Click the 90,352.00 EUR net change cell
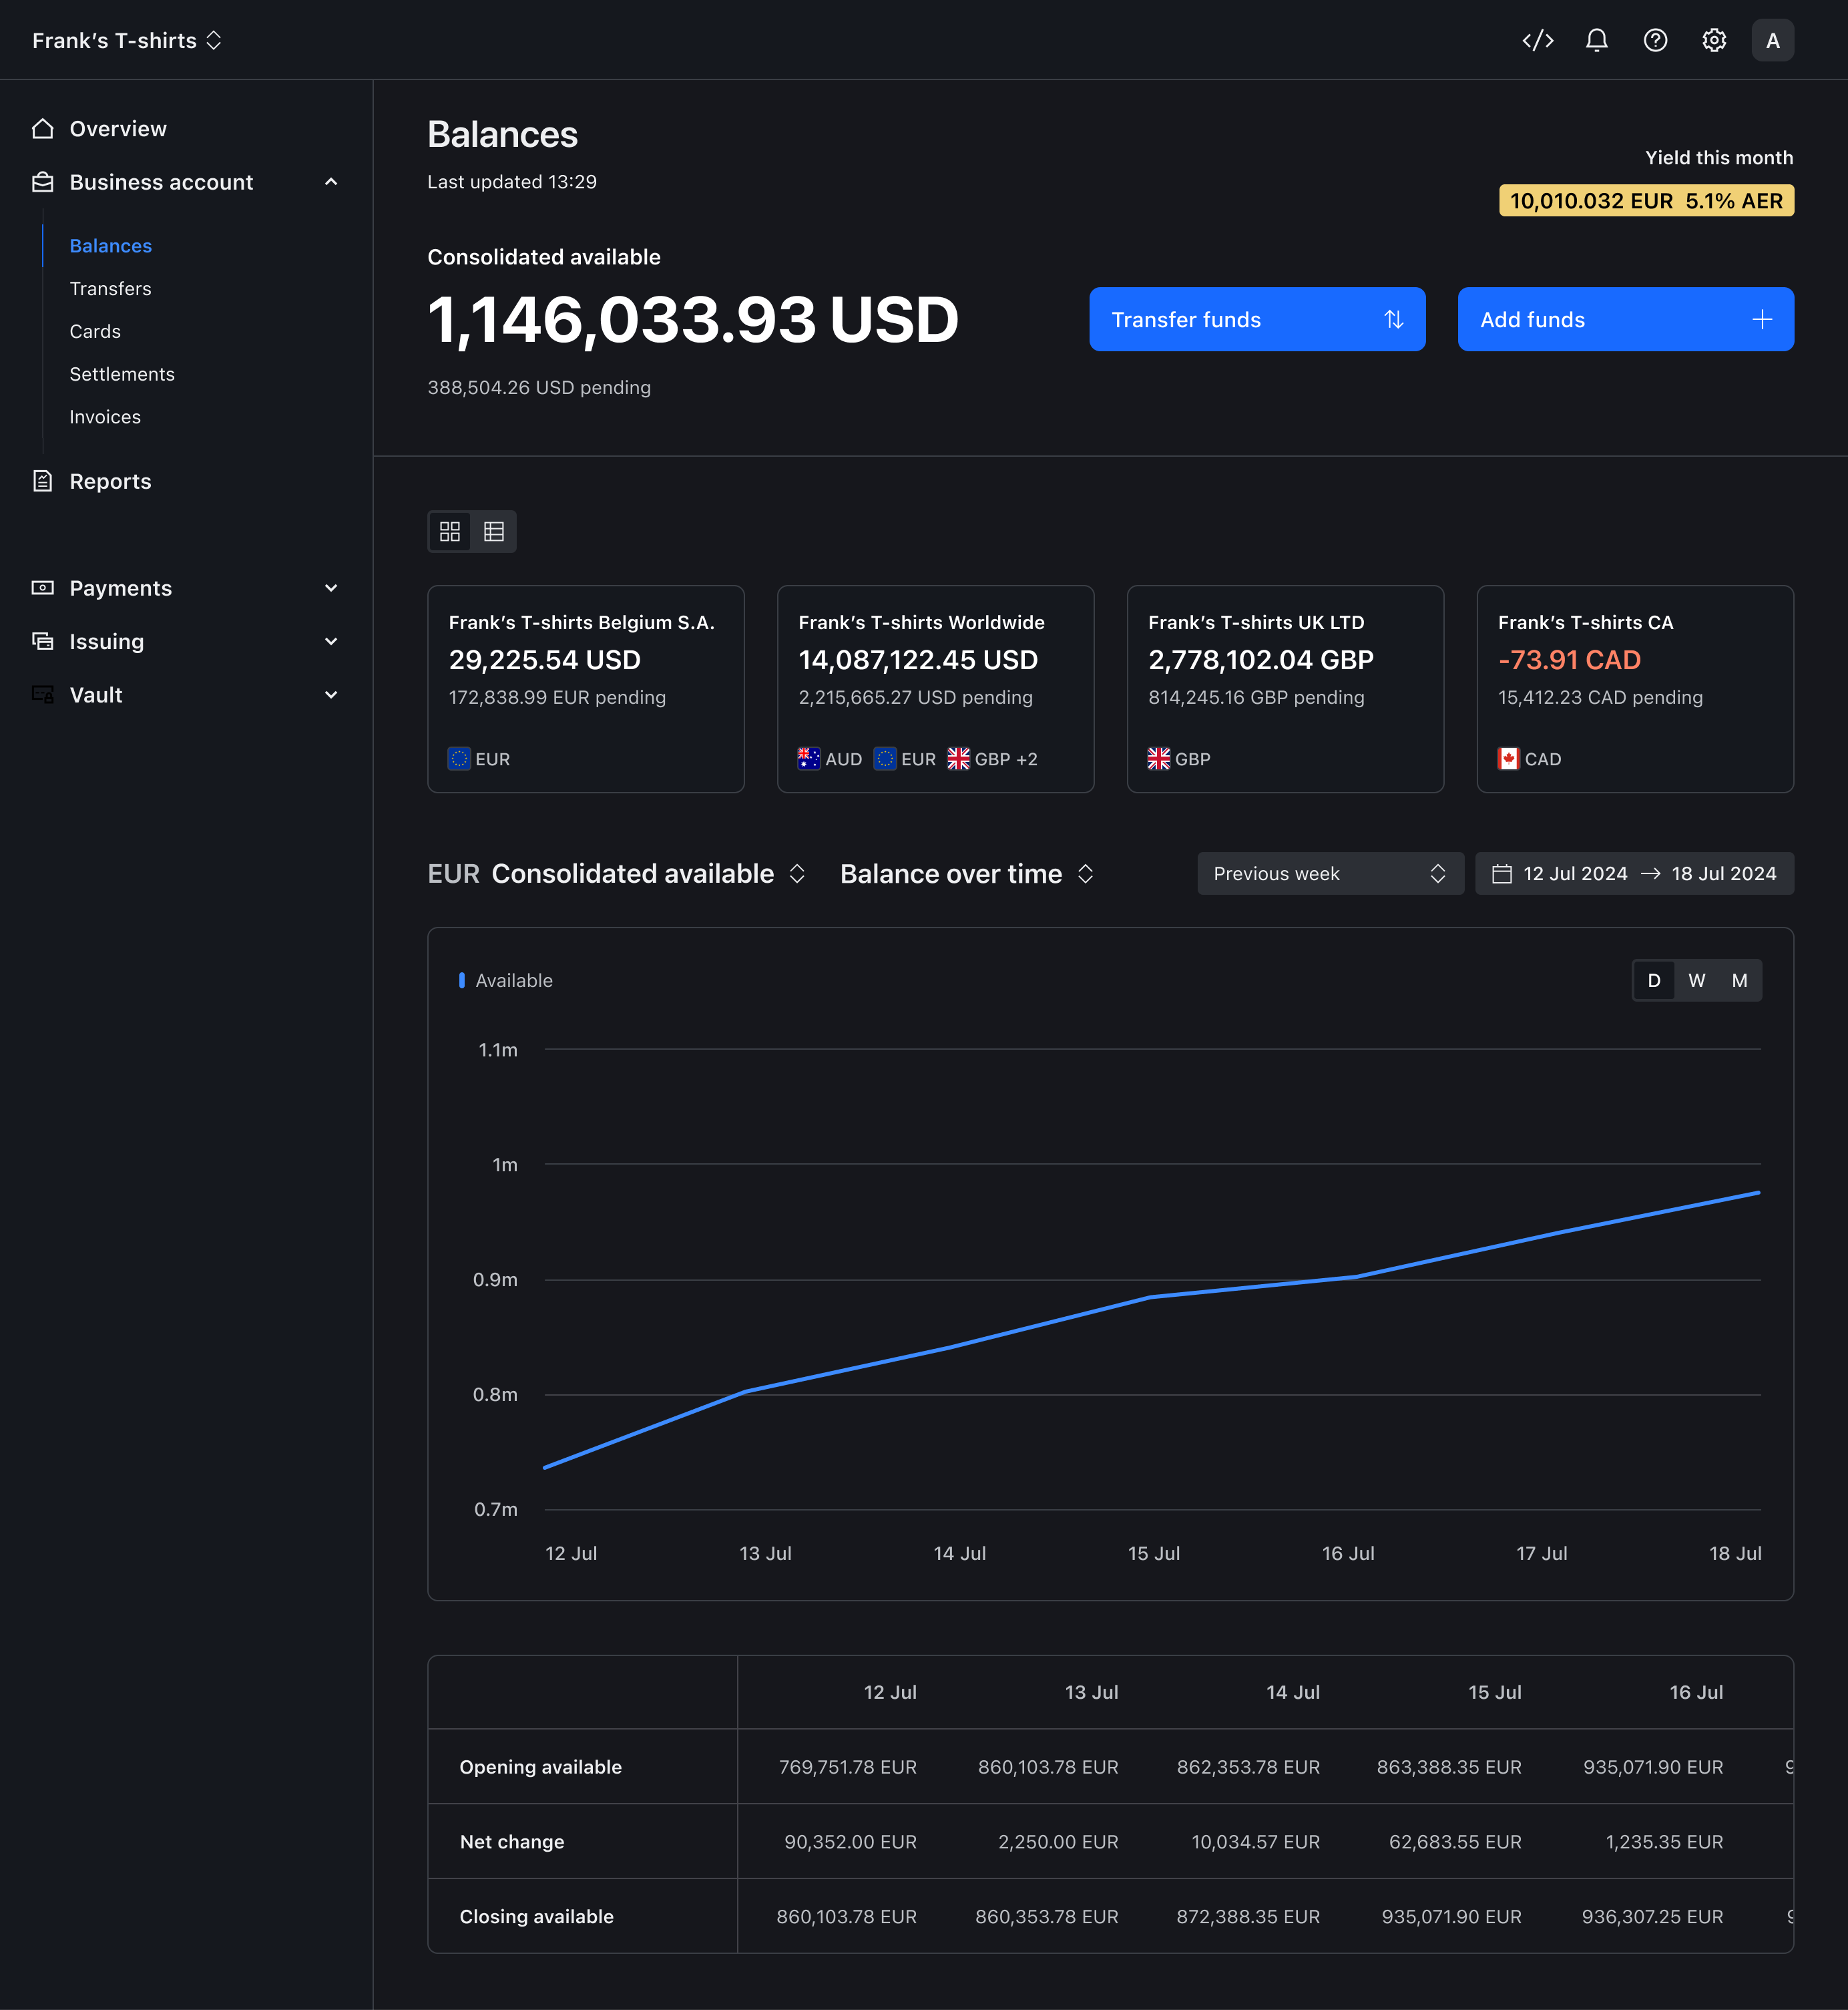Image resolution: width=1848 pixels, height=2010 pixels. pos(850,1842)
